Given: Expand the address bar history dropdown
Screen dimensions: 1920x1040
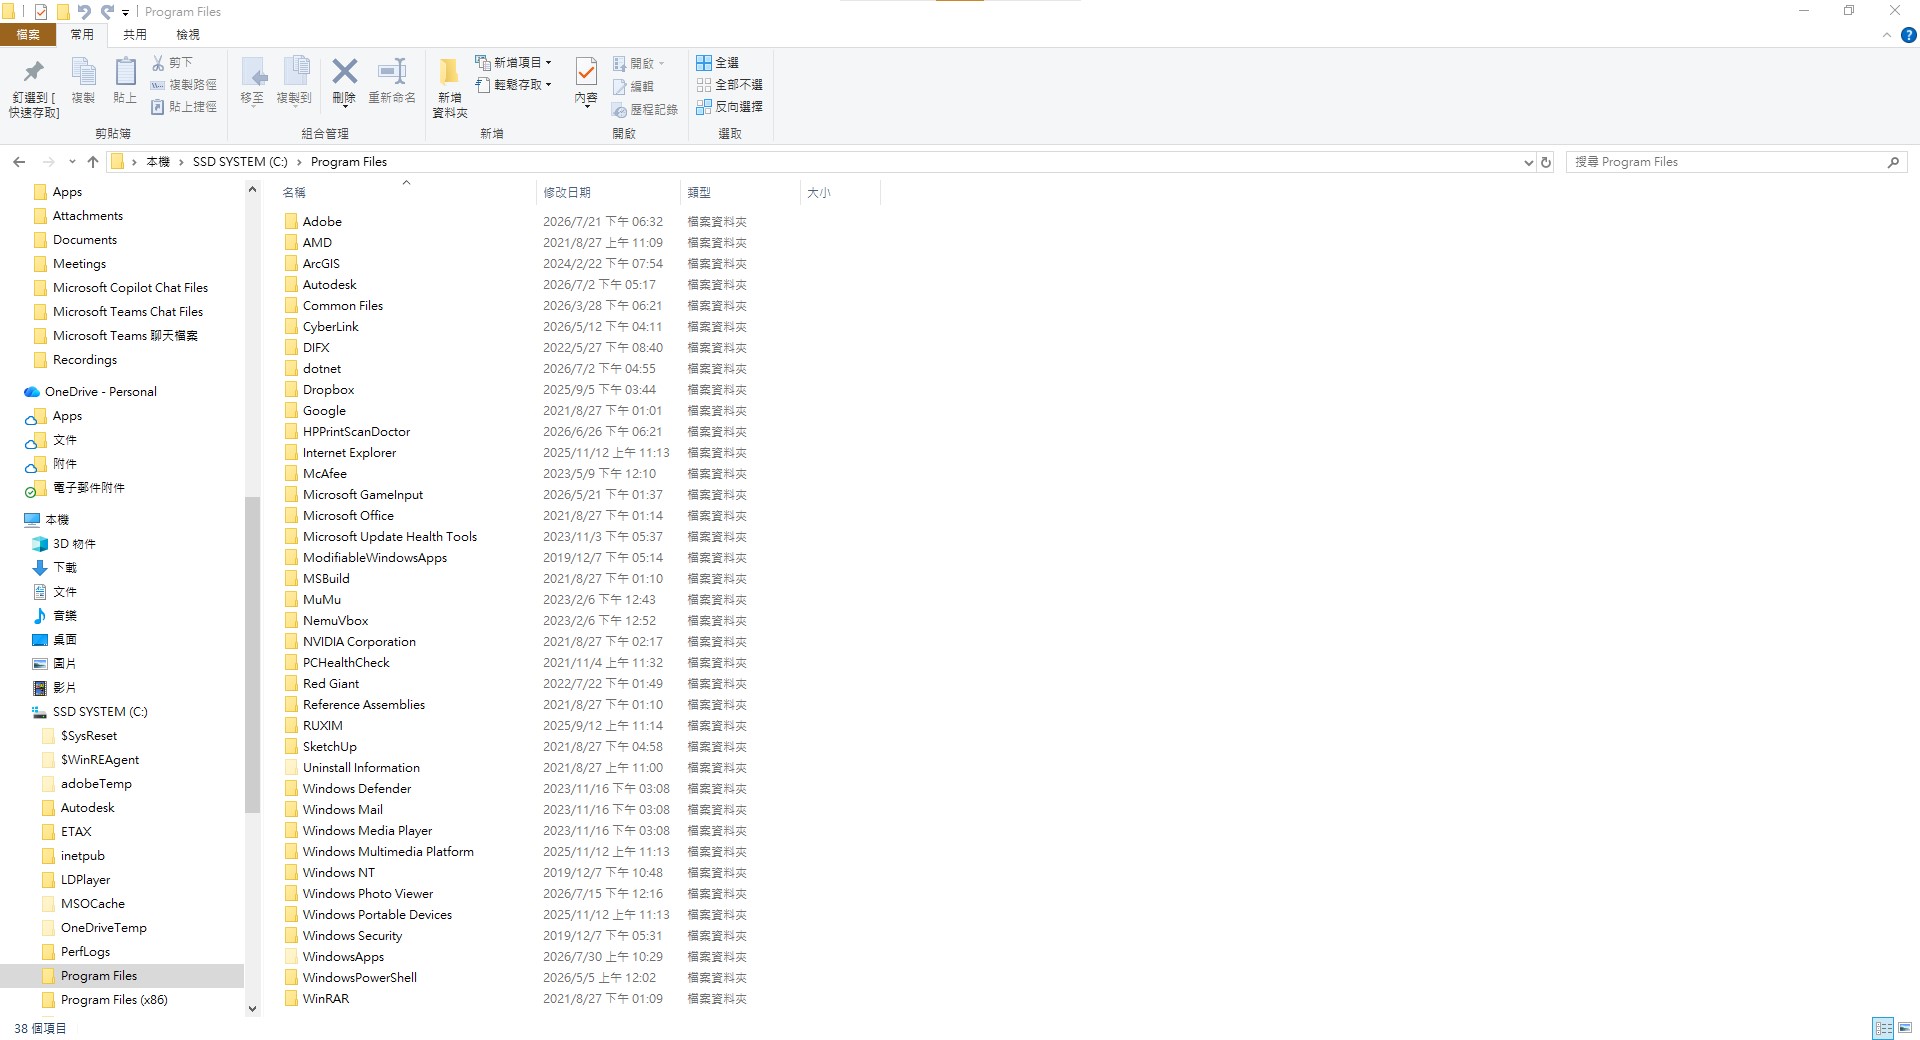Looking at the screenshot, I should (x=1528, y=162).
